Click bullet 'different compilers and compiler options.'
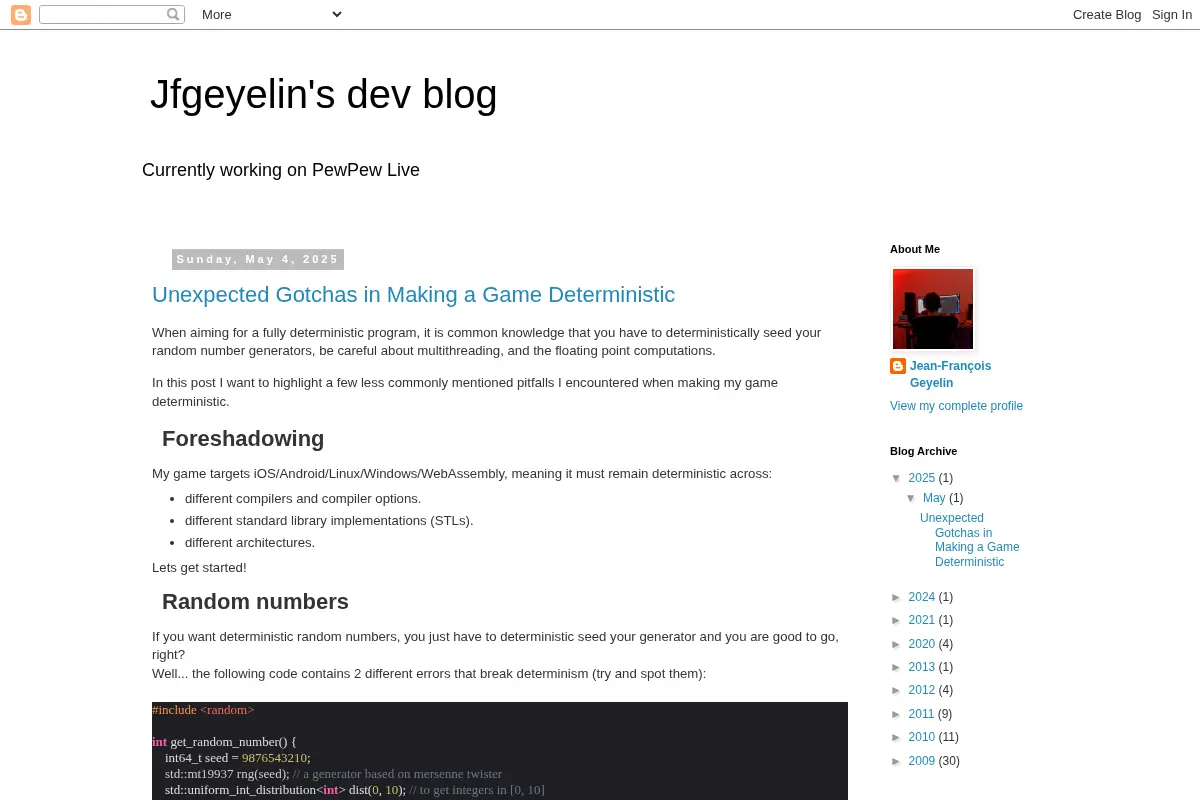1200x800 pixels. pos(303,499)
